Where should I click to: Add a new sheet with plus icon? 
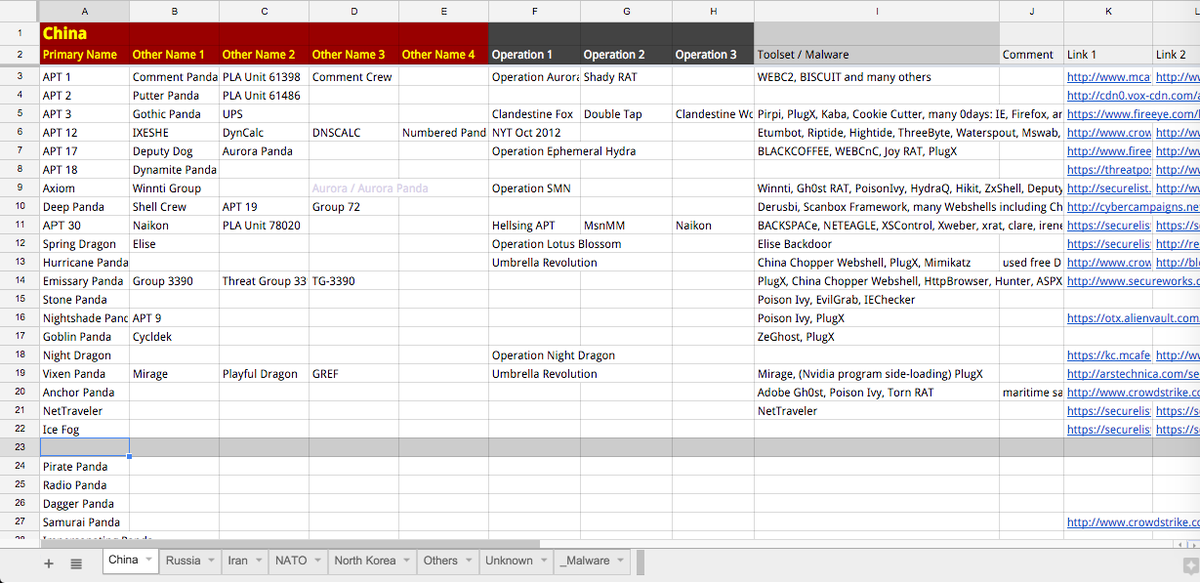click(x=49, y=563)
